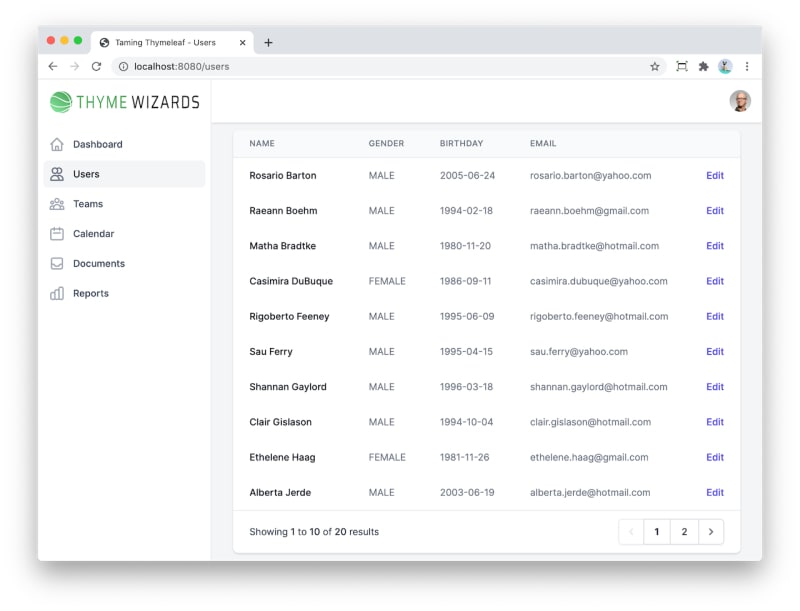Go to the next page with the chevron
800x611 pixels.
(x=710, y=532)
